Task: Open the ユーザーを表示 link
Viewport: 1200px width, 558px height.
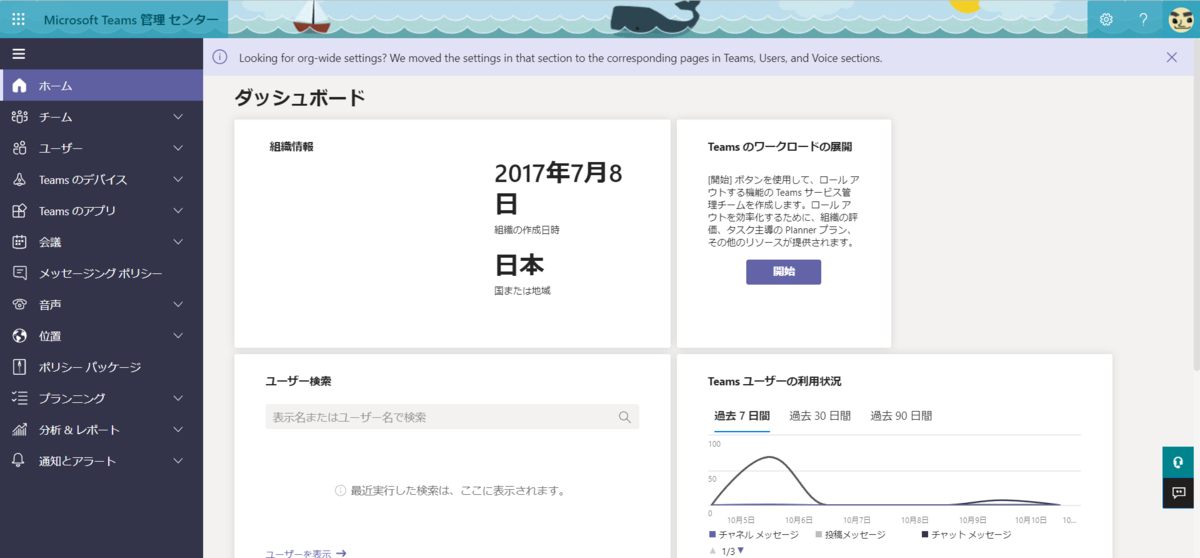Action: (x=306, y=552)
